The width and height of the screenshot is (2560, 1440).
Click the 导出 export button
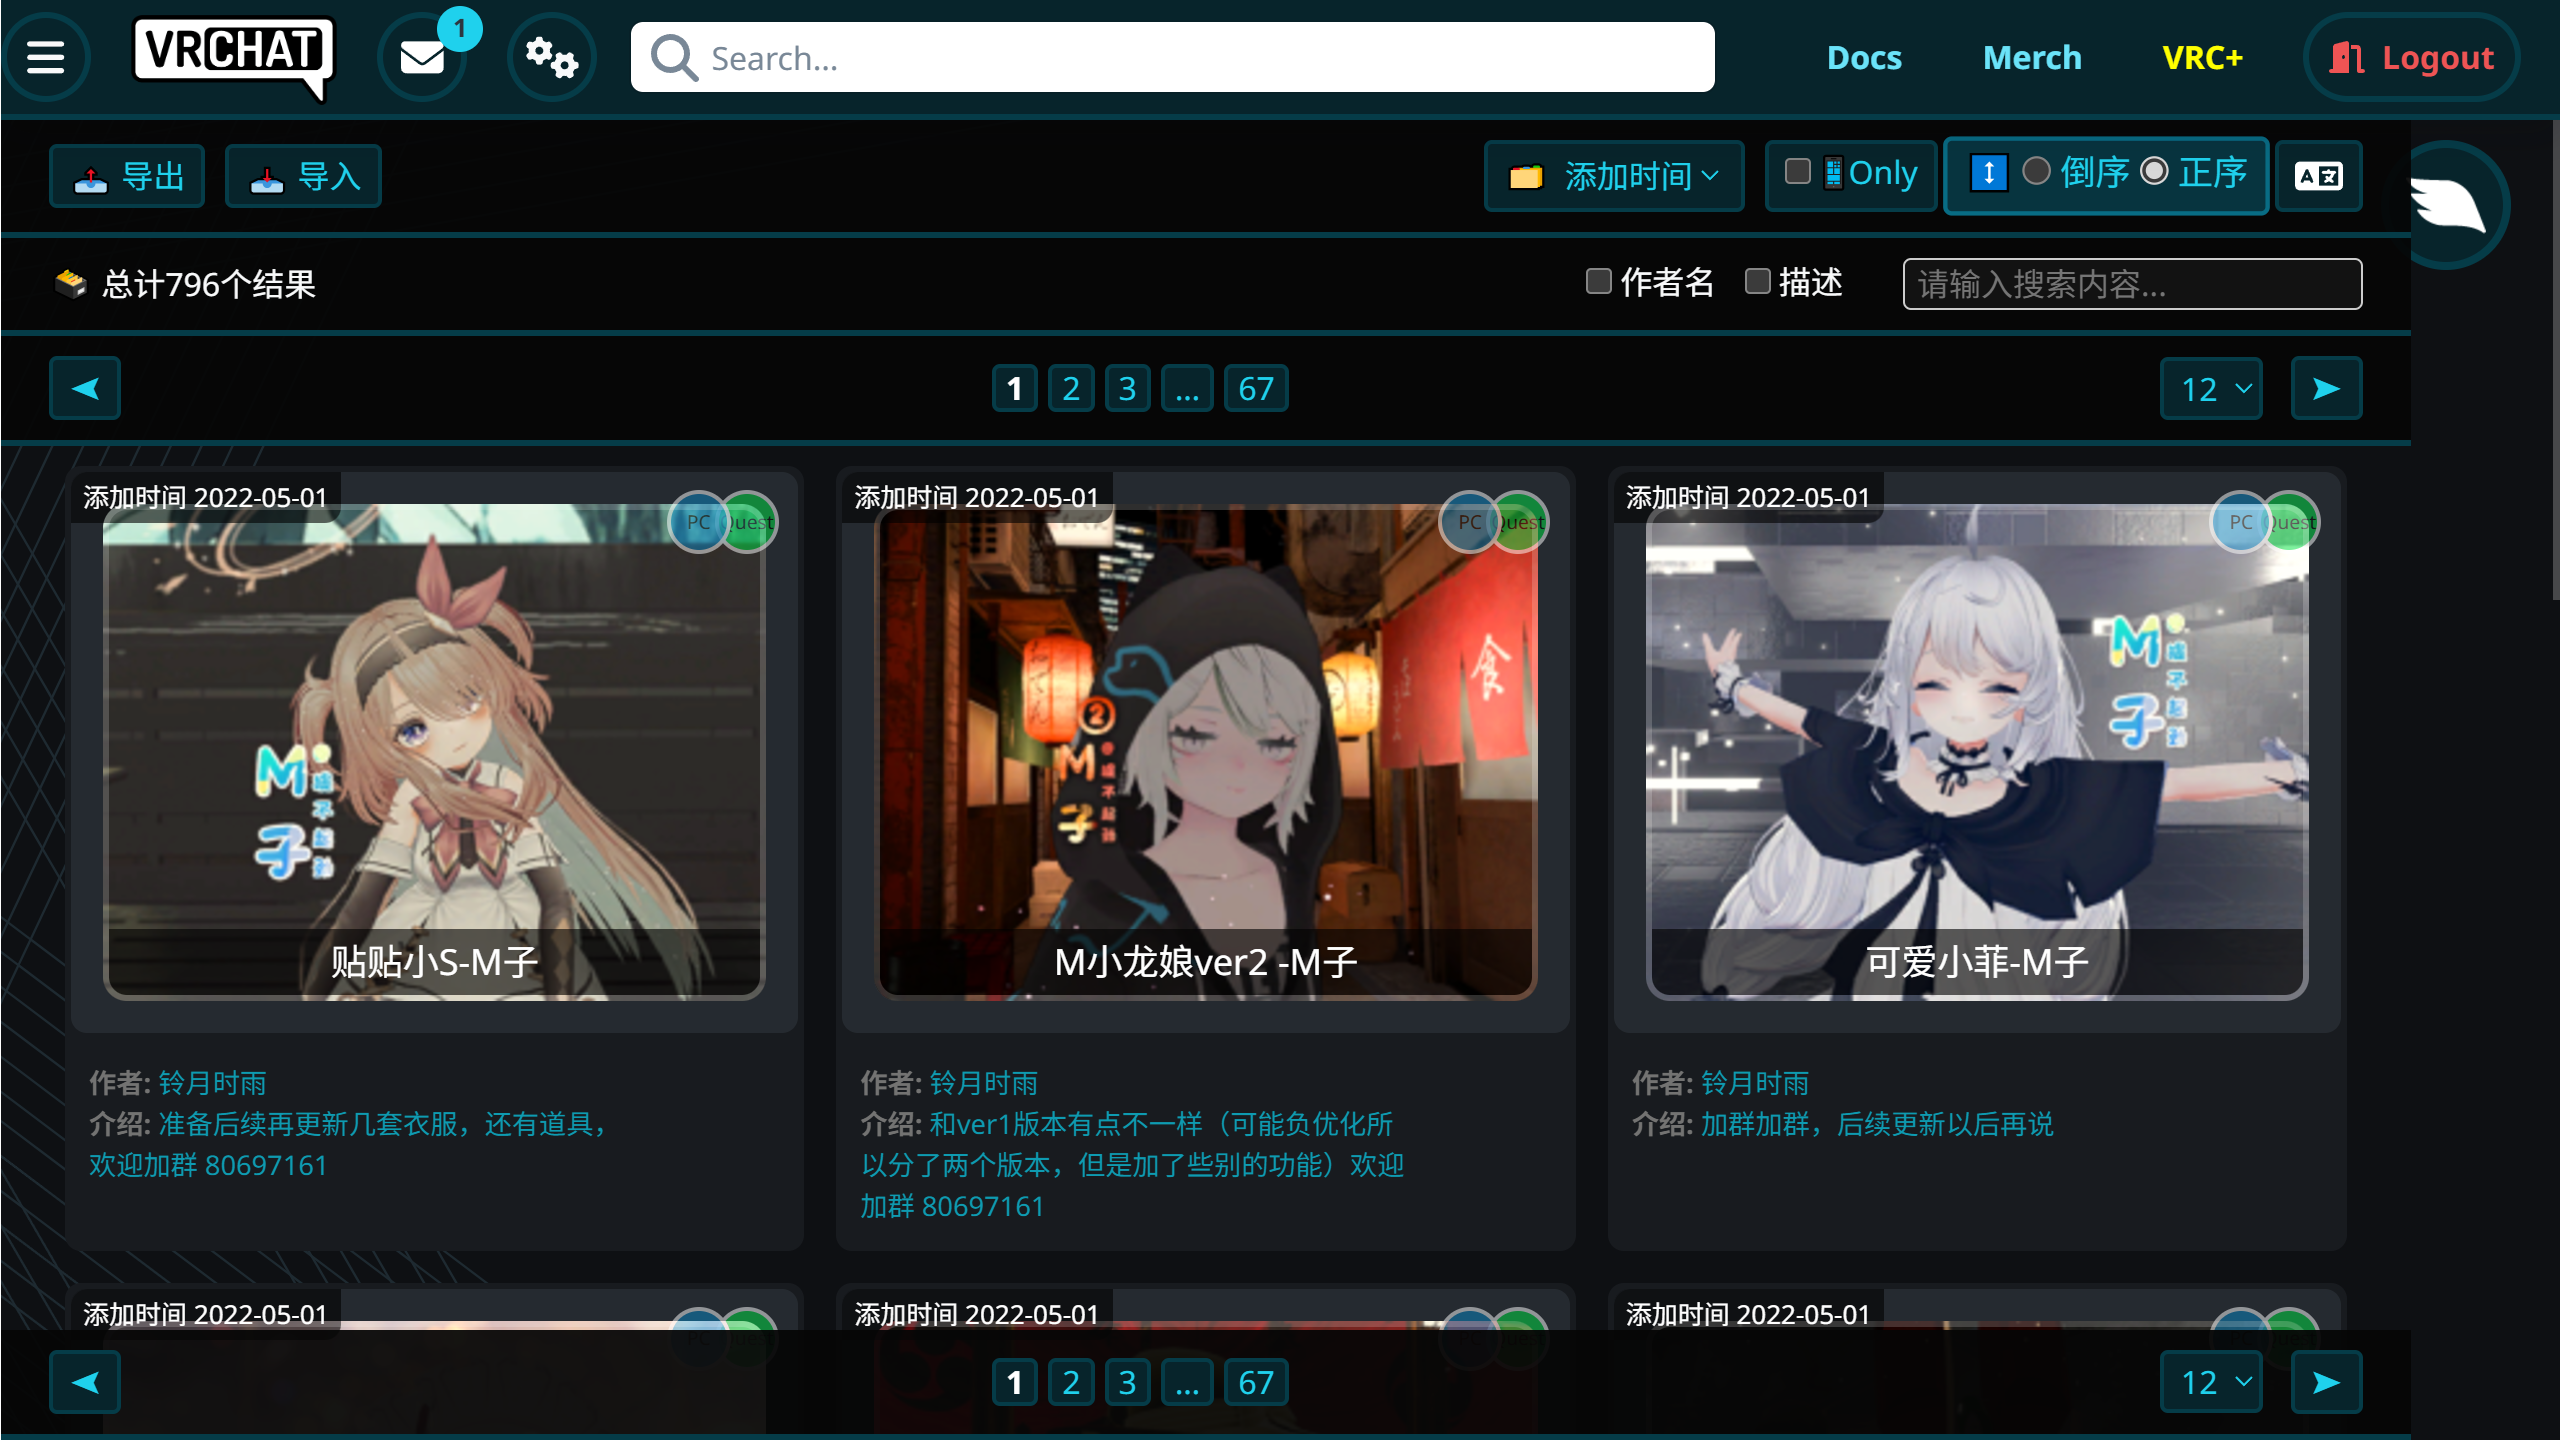click(x=128, y=176)
